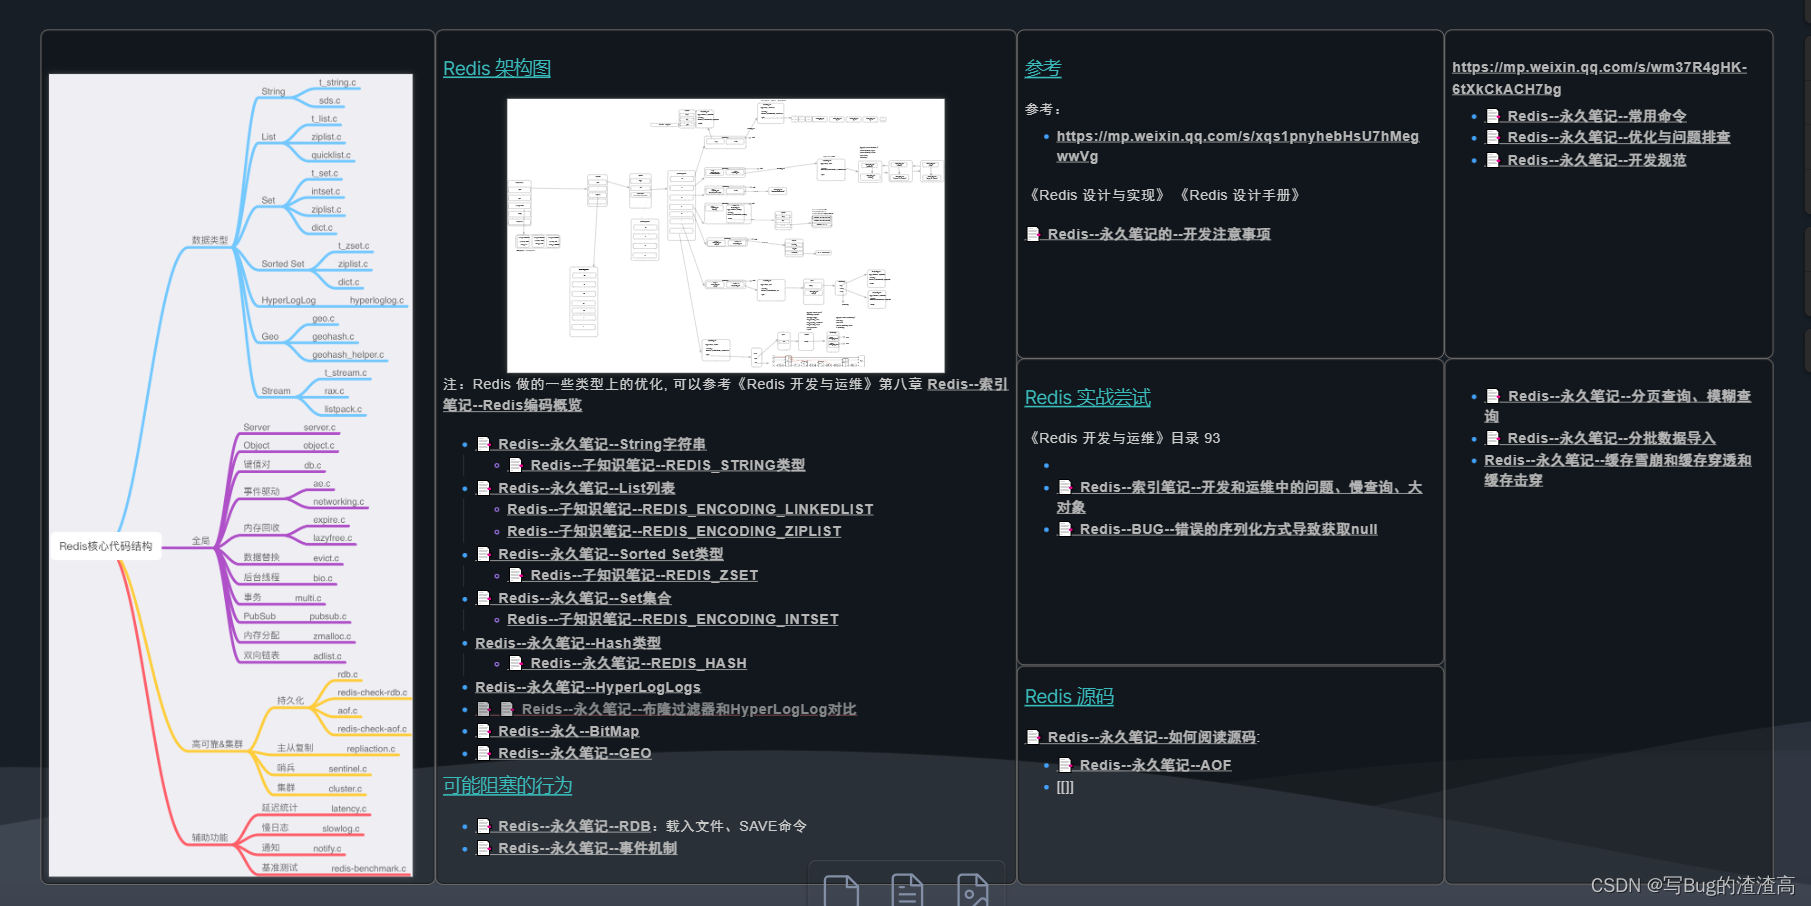1811x906 pixels.
Task: Click the document icon before 'Redis--BUG' note
Action: (x=1066, y=529)
